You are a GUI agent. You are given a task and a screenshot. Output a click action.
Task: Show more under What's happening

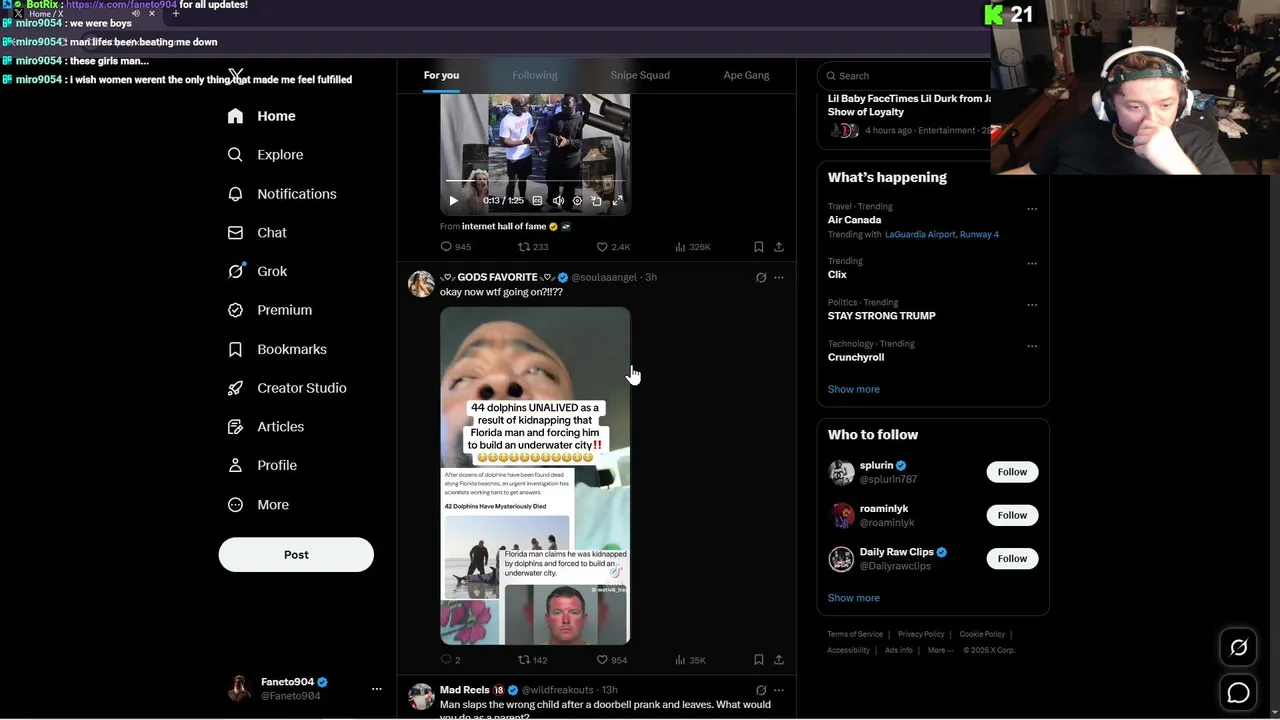pos(854,389)
